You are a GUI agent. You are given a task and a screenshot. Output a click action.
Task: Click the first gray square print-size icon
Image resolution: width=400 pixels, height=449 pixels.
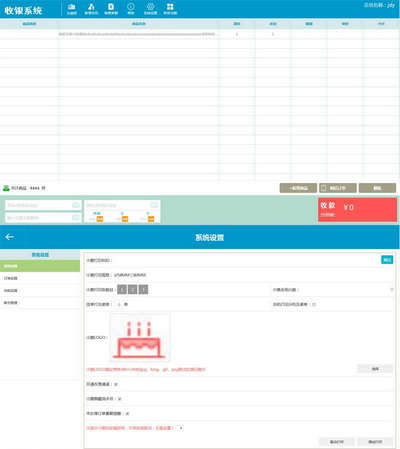(x=122, y=289)
